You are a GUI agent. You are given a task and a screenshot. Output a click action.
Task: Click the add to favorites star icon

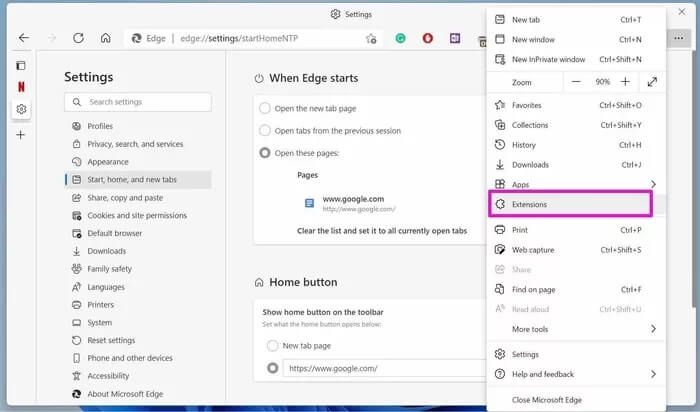pyautogui.click(x=371, y=39)
